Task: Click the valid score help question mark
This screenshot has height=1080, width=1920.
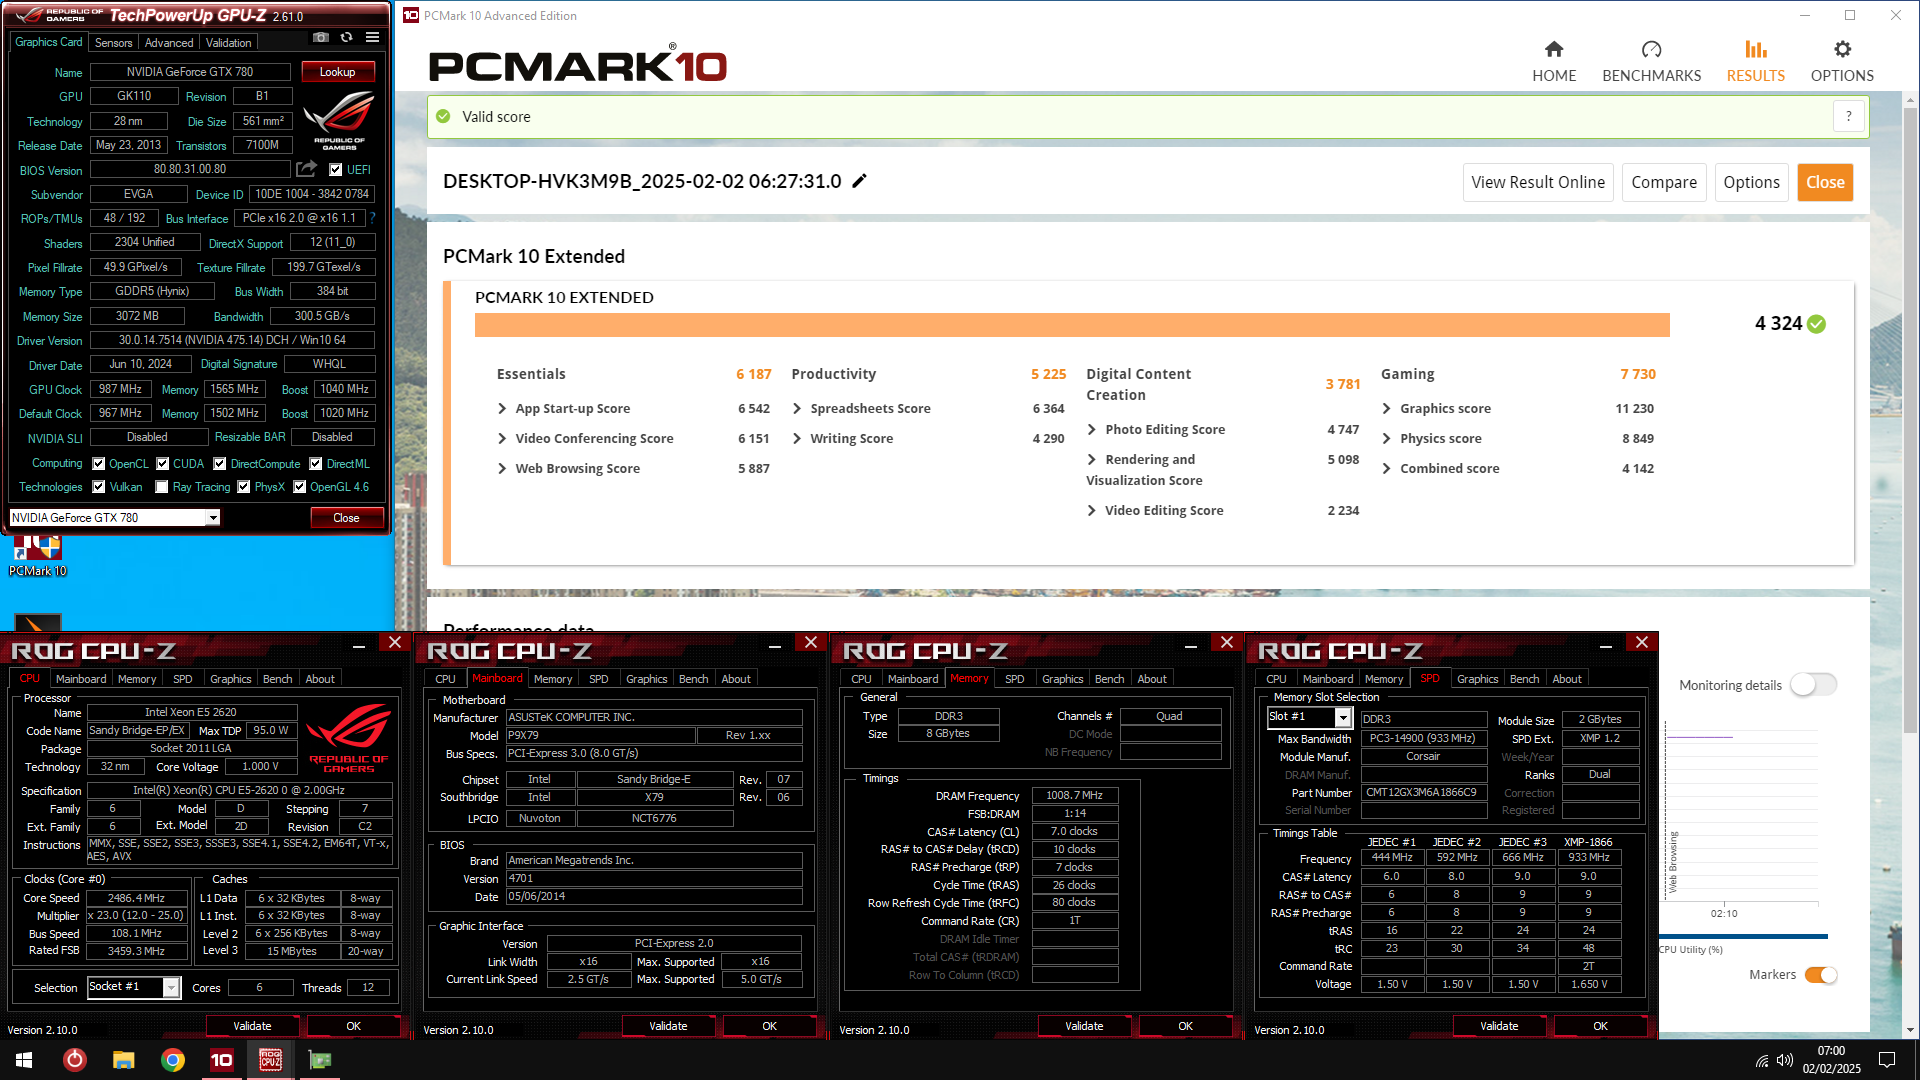Action: click(x=1848, y=116)
